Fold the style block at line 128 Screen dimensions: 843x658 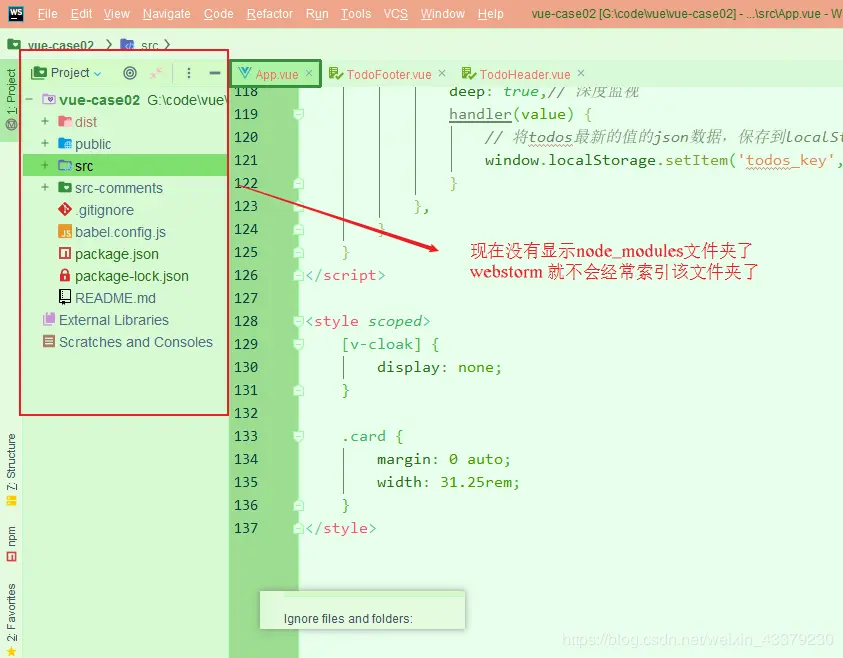coord(299,321)
